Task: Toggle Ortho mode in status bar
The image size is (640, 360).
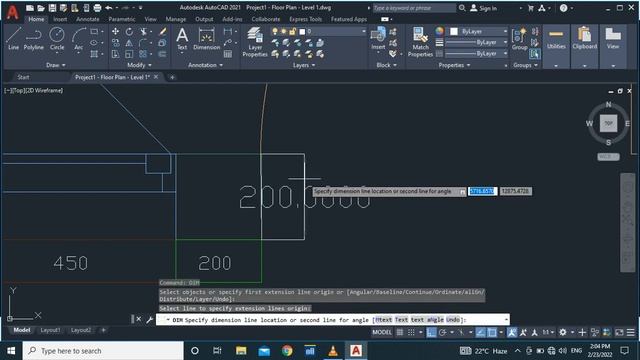Action: click(431, 333)
